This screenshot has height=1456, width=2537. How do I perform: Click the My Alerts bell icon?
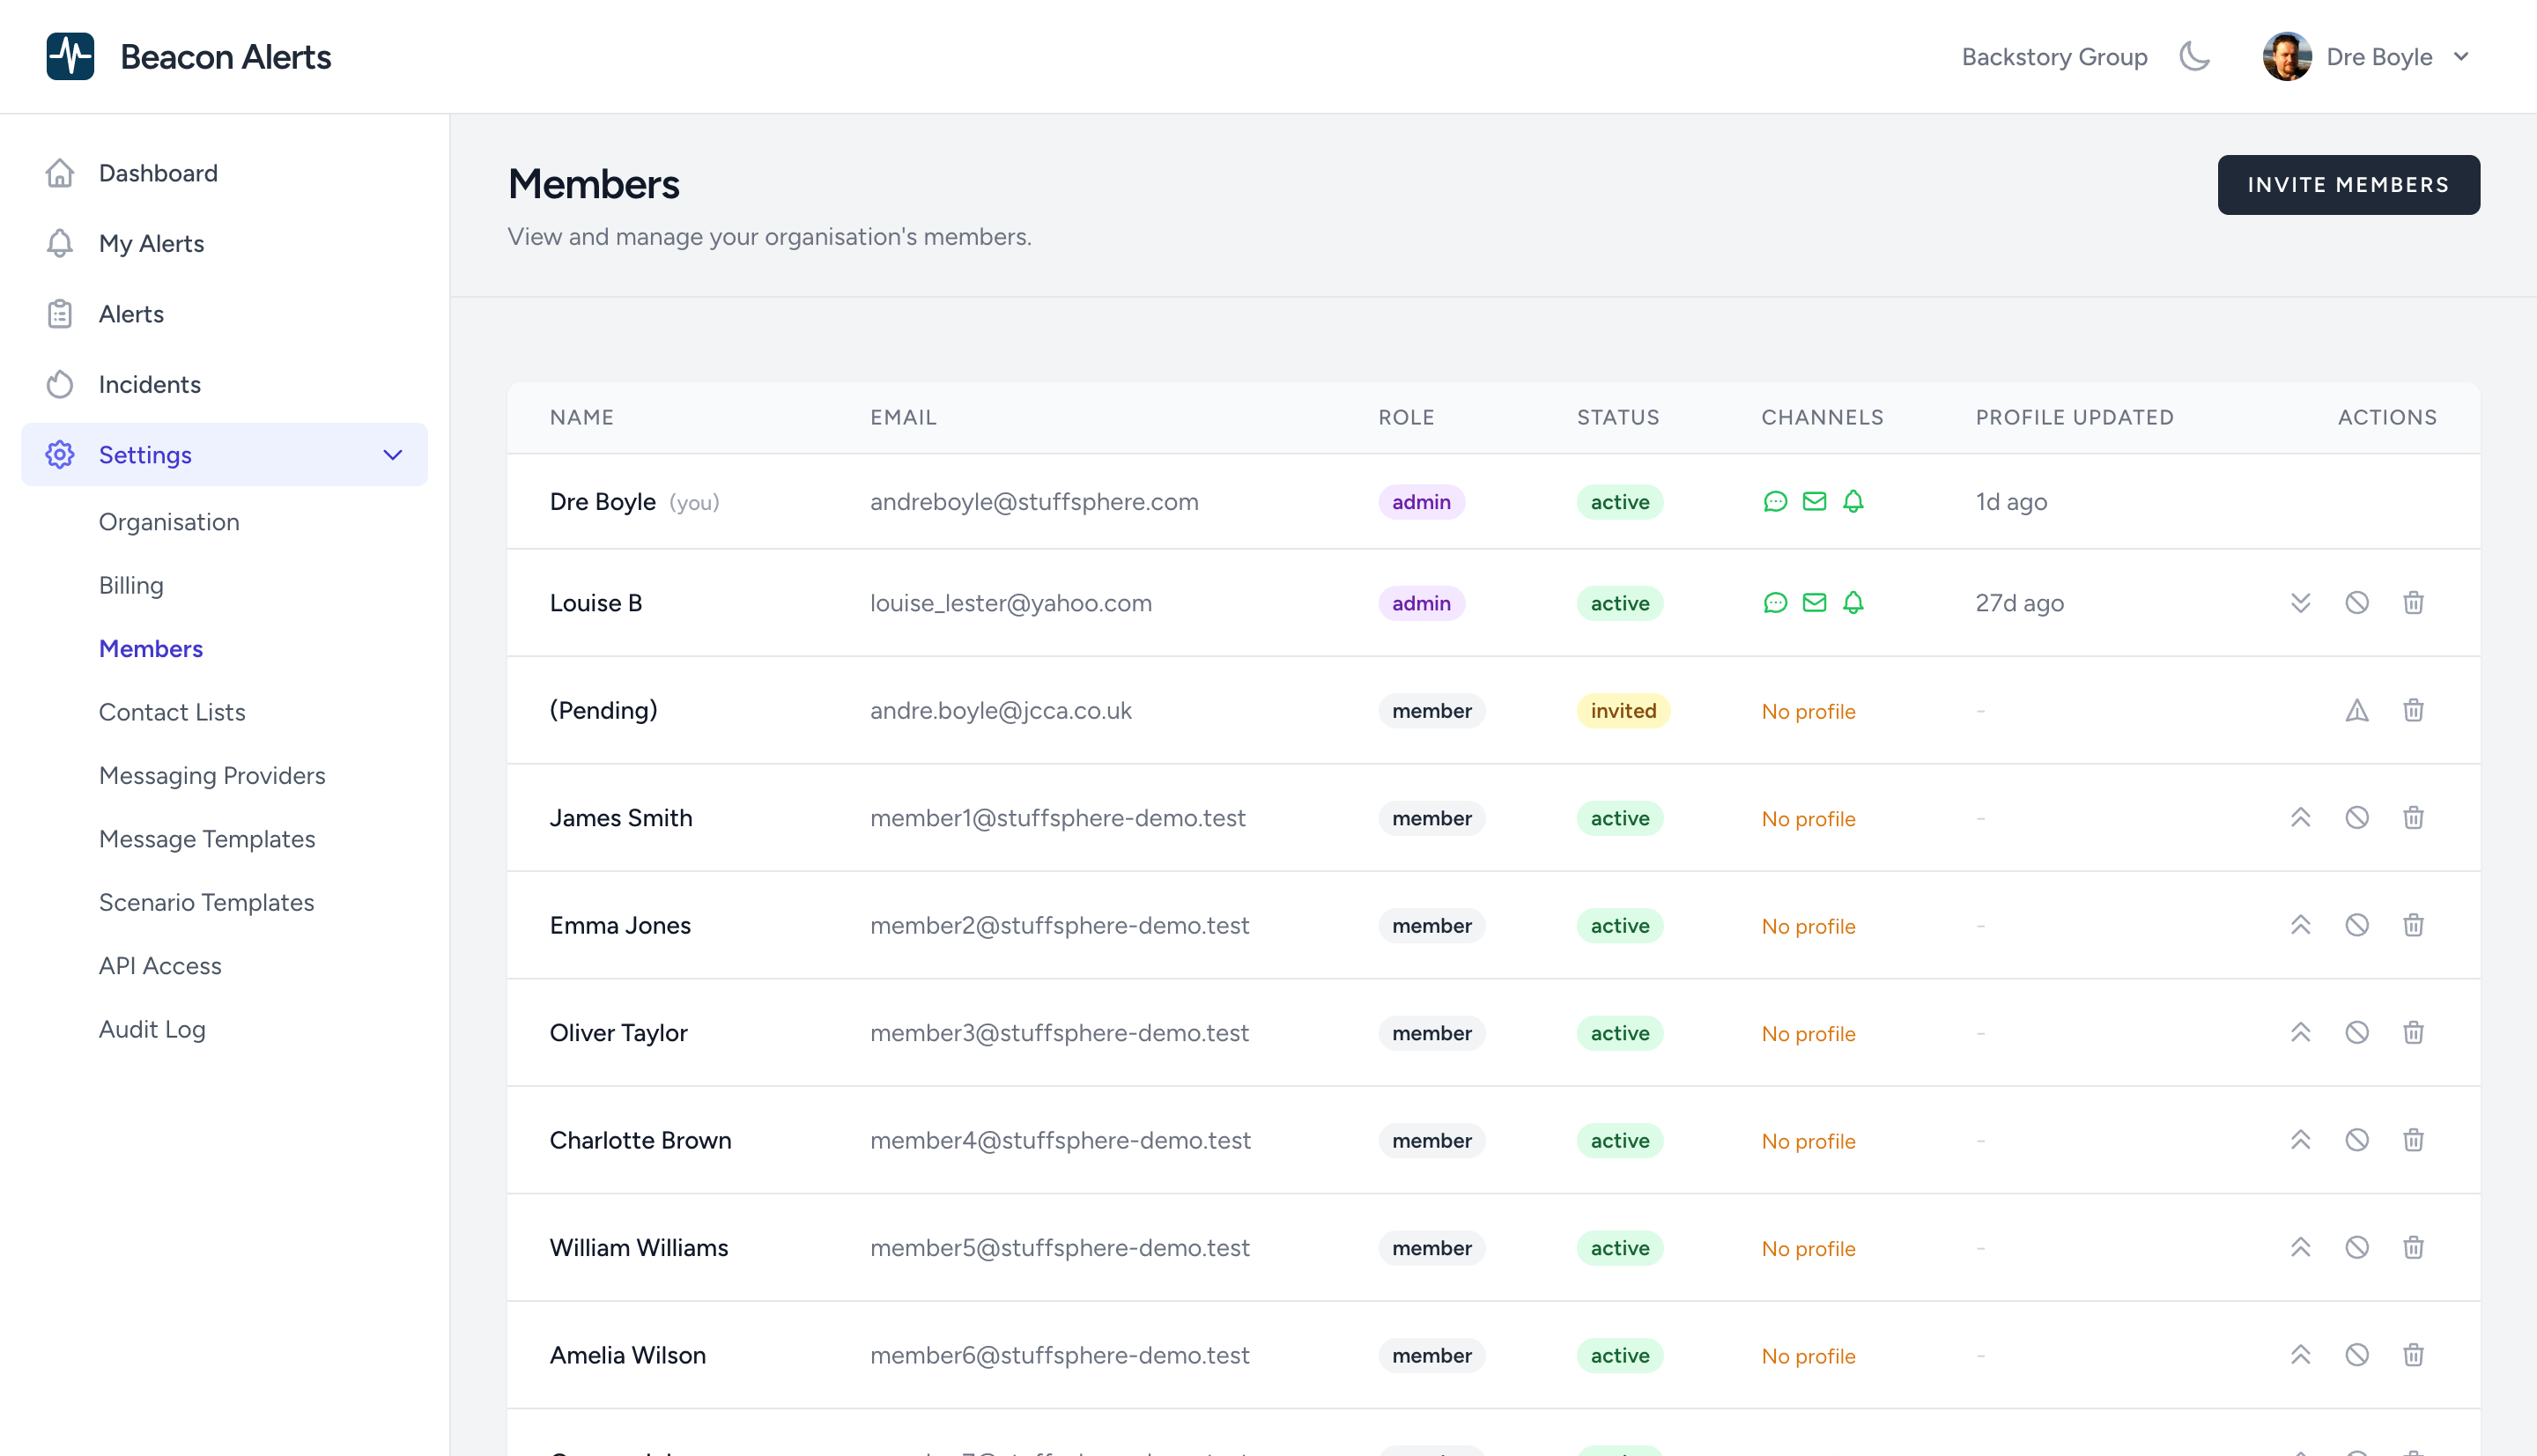click(60, 243)
